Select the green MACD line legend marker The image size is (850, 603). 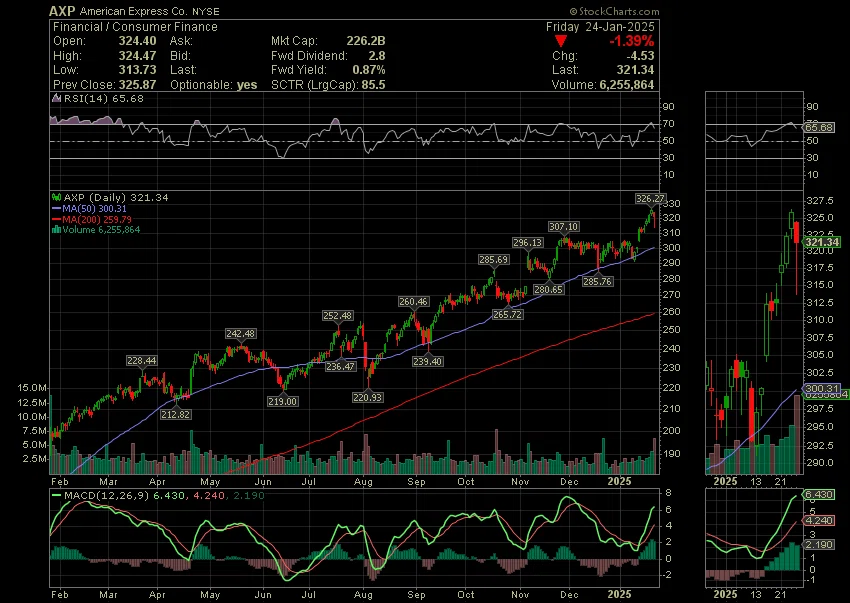[56, 495]
